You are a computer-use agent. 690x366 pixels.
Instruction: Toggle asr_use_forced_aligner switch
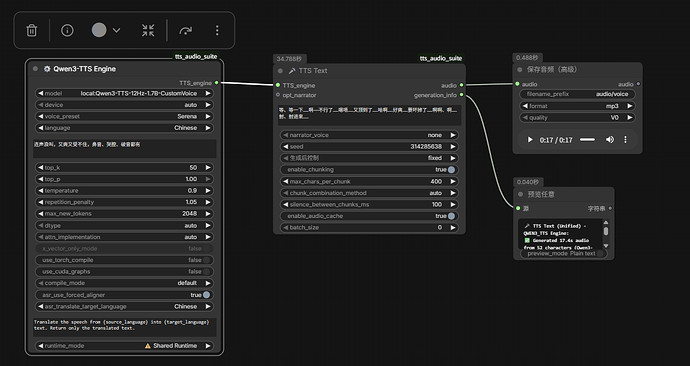coord(206,295)
